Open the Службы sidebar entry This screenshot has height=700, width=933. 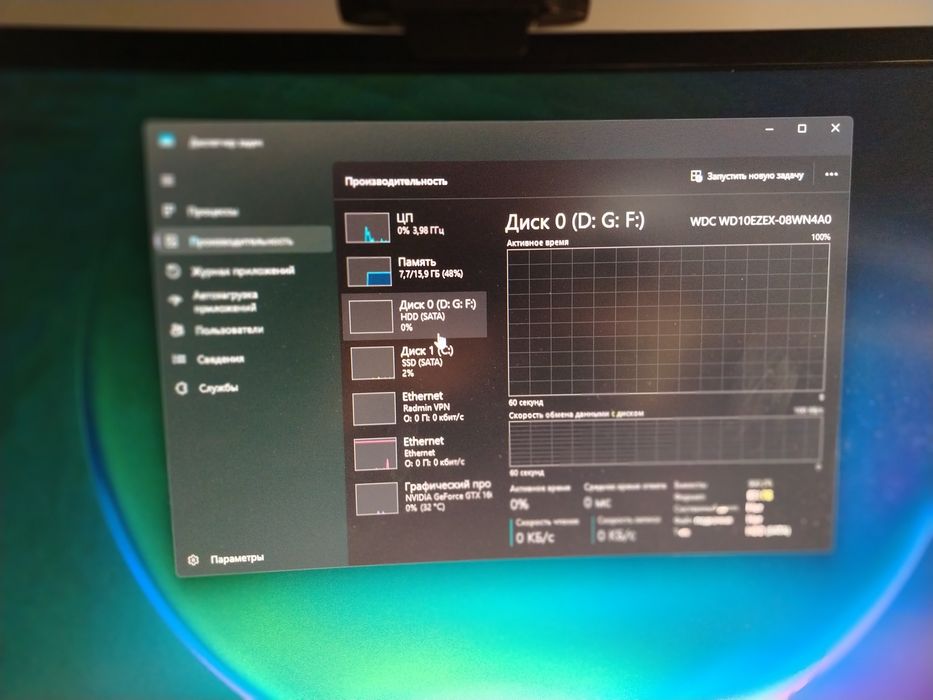207,388
